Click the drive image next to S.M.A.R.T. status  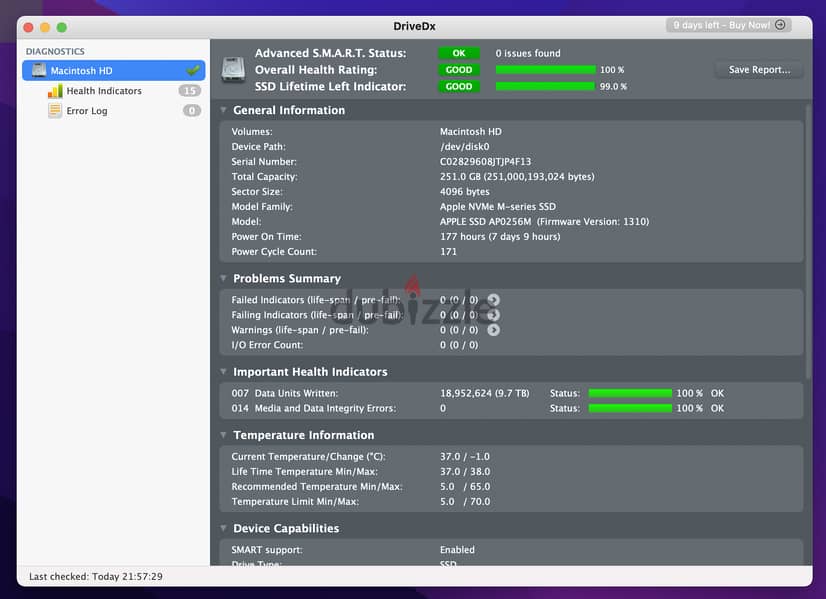(x=233, y=70)
